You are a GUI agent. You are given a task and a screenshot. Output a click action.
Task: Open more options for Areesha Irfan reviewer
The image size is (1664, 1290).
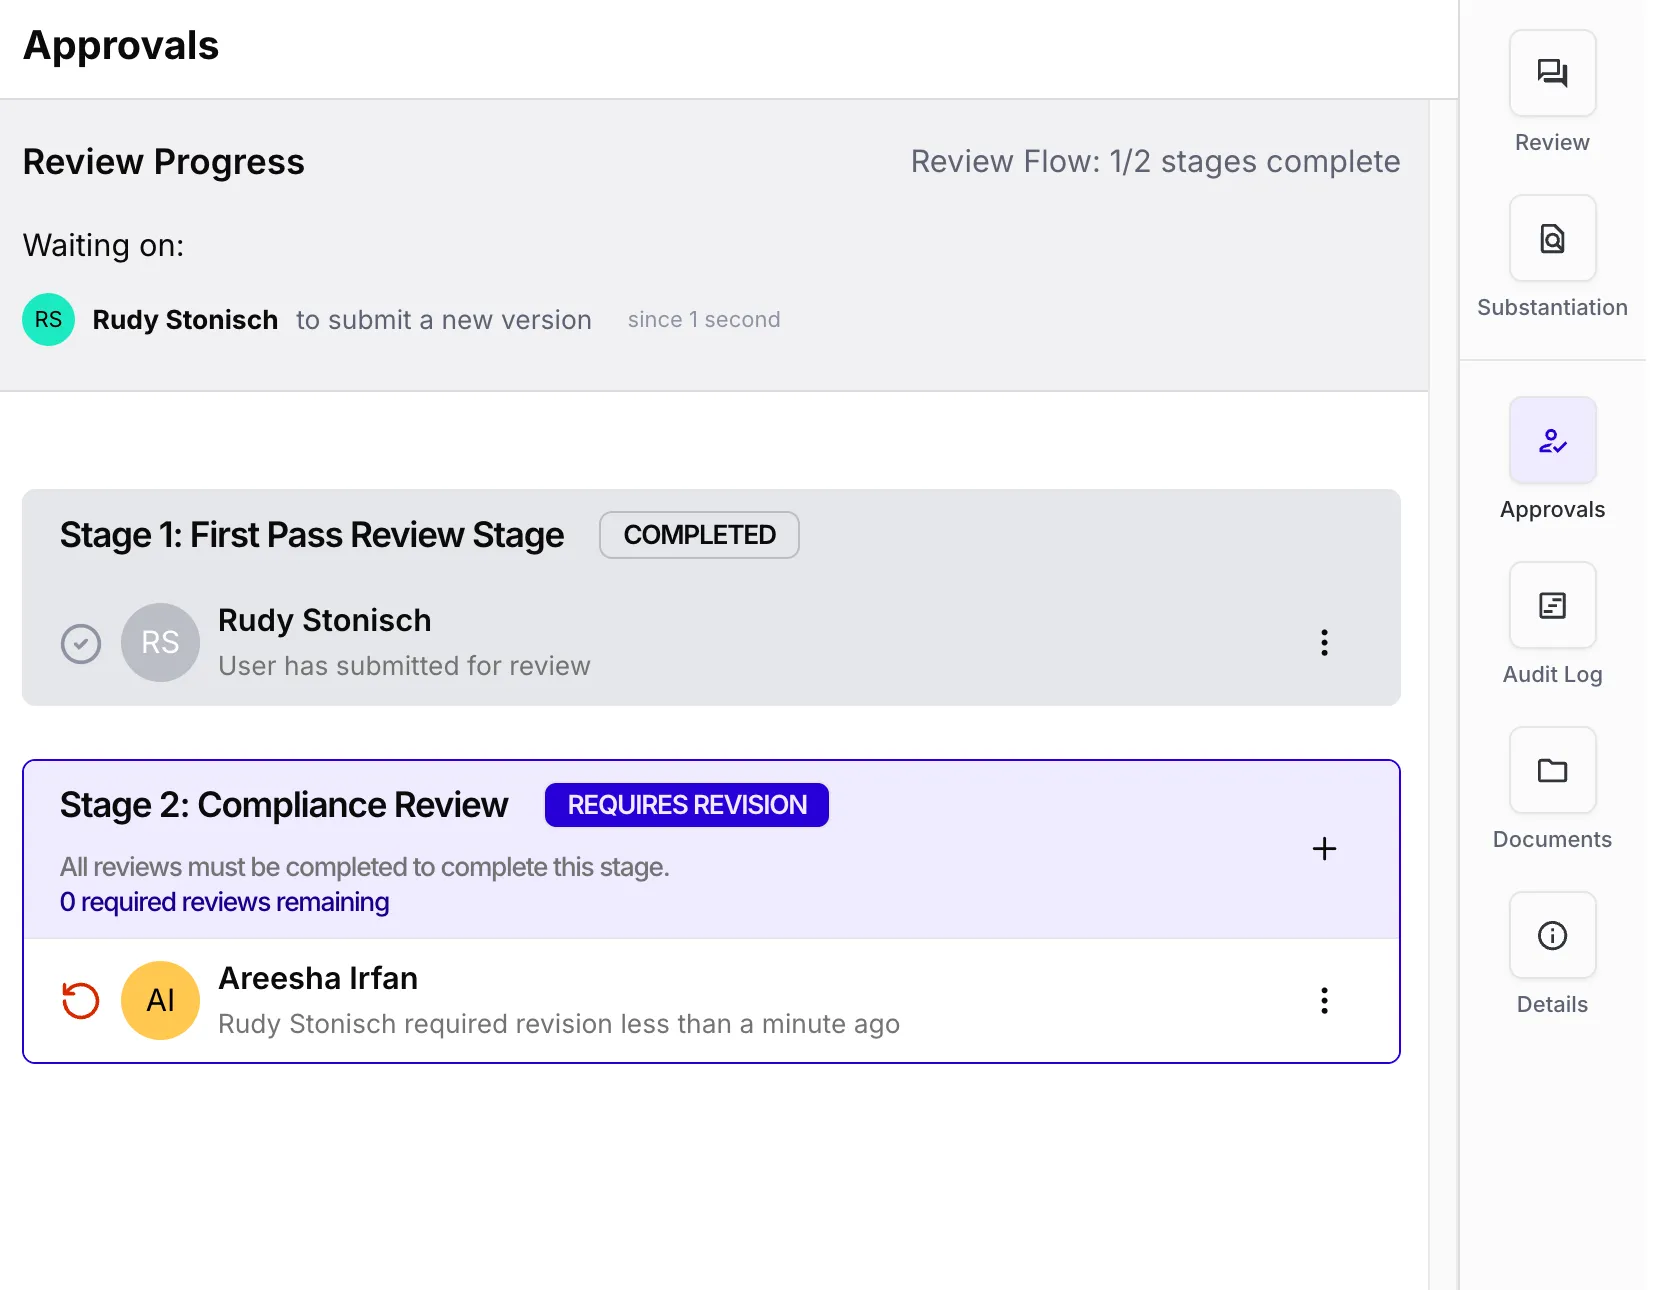(x=1324, y=1001)
